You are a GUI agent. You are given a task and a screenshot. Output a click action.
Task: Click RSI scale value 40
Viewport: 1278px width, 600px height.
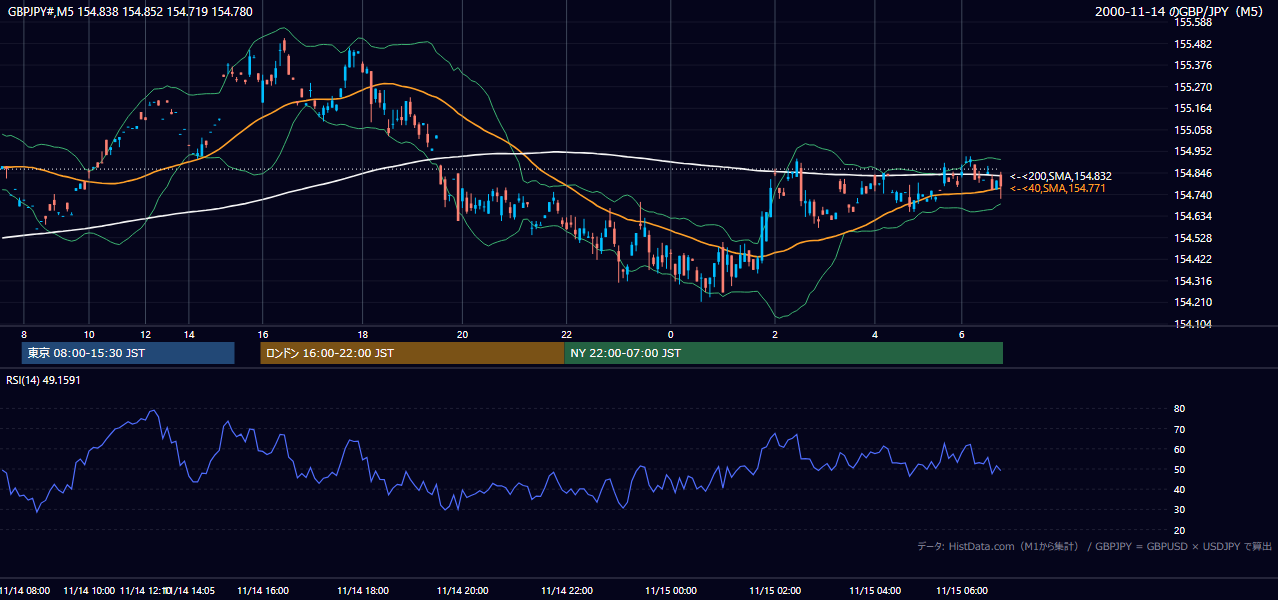click(1179, 489)
